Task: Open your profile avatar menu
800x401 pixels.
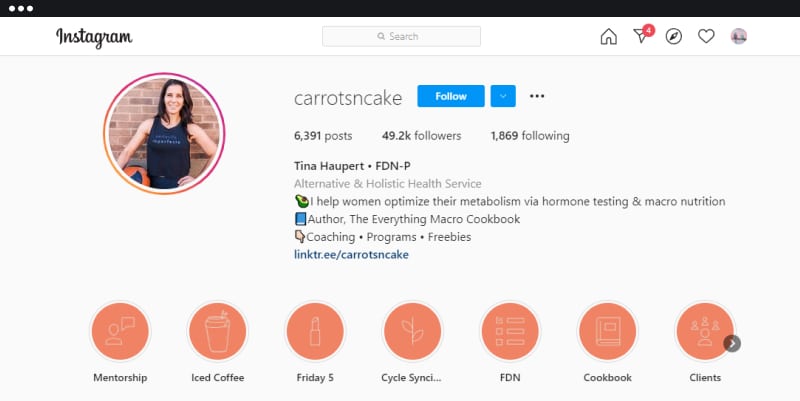Action: (739, 36)
